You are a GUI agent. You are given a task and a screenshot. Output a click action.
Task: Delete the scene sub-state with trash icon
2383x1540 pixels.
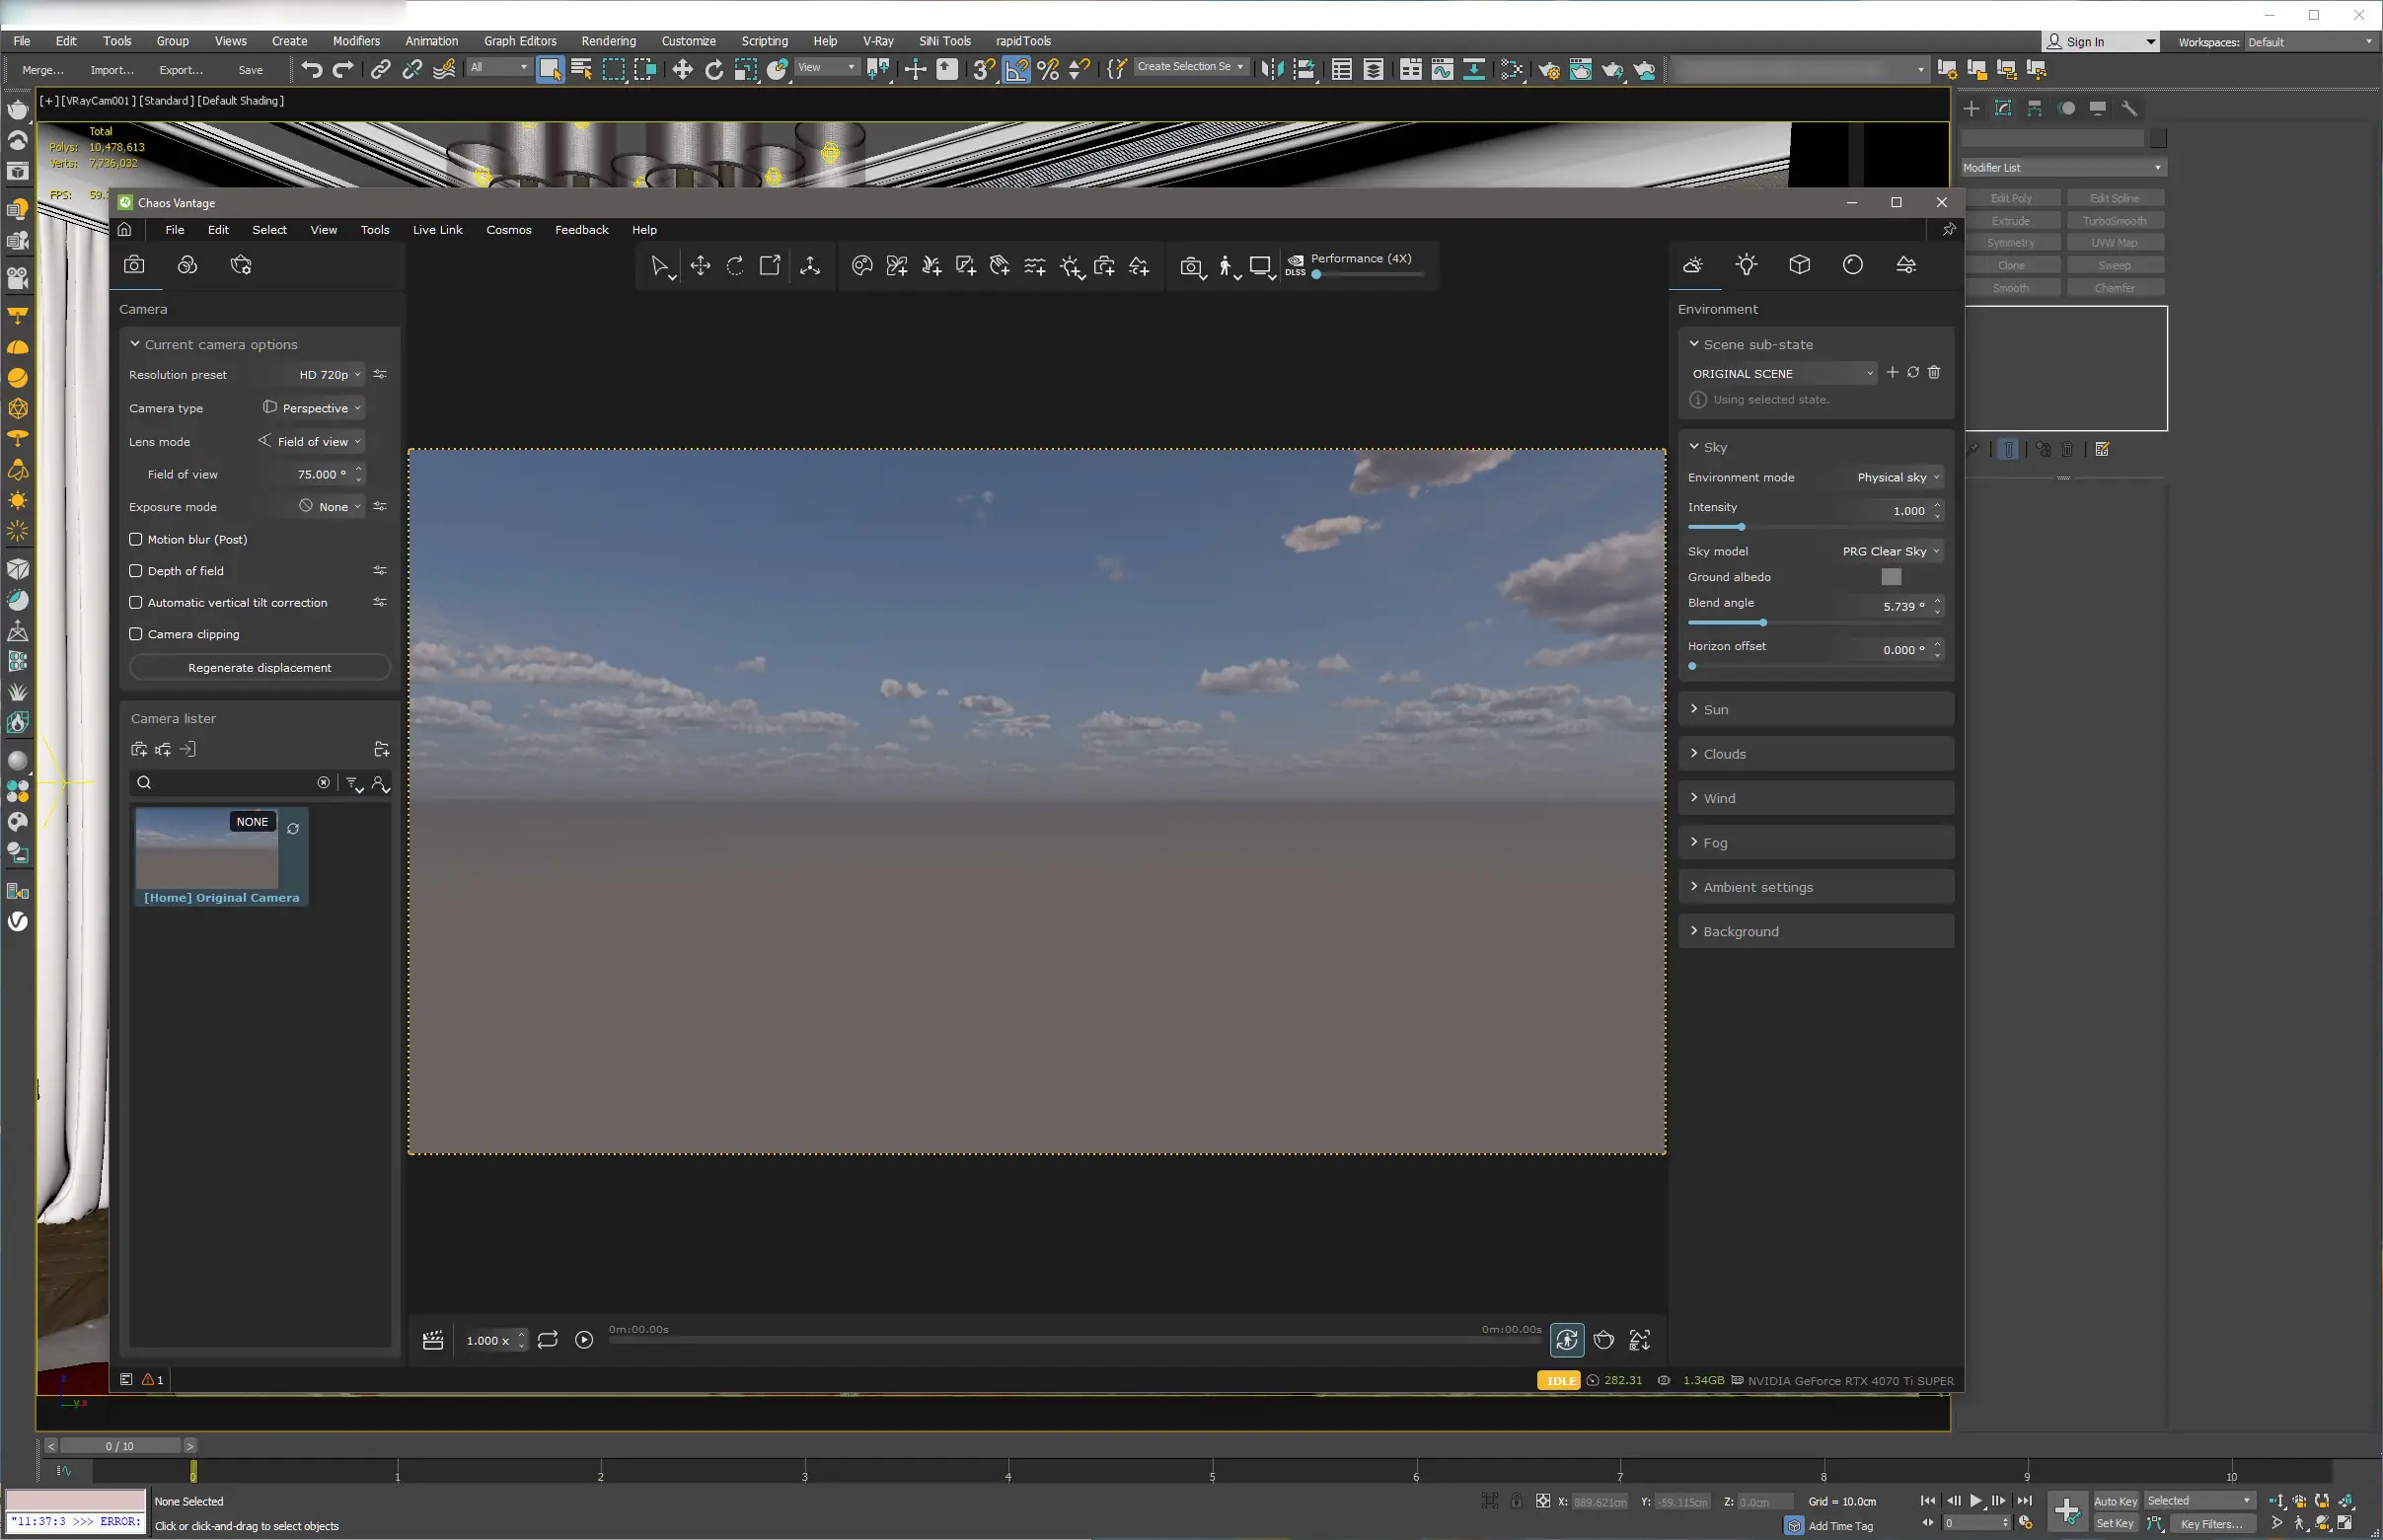(x=1934, y=372)
